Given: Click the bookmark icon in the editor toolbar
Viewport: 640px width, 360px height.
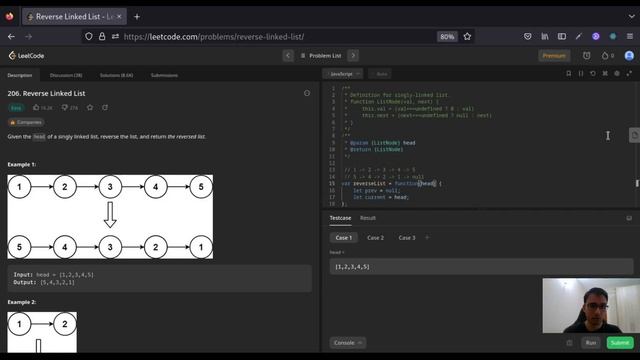Looking at the screenshot, I should pyautogui.click(x=569, y=73).
